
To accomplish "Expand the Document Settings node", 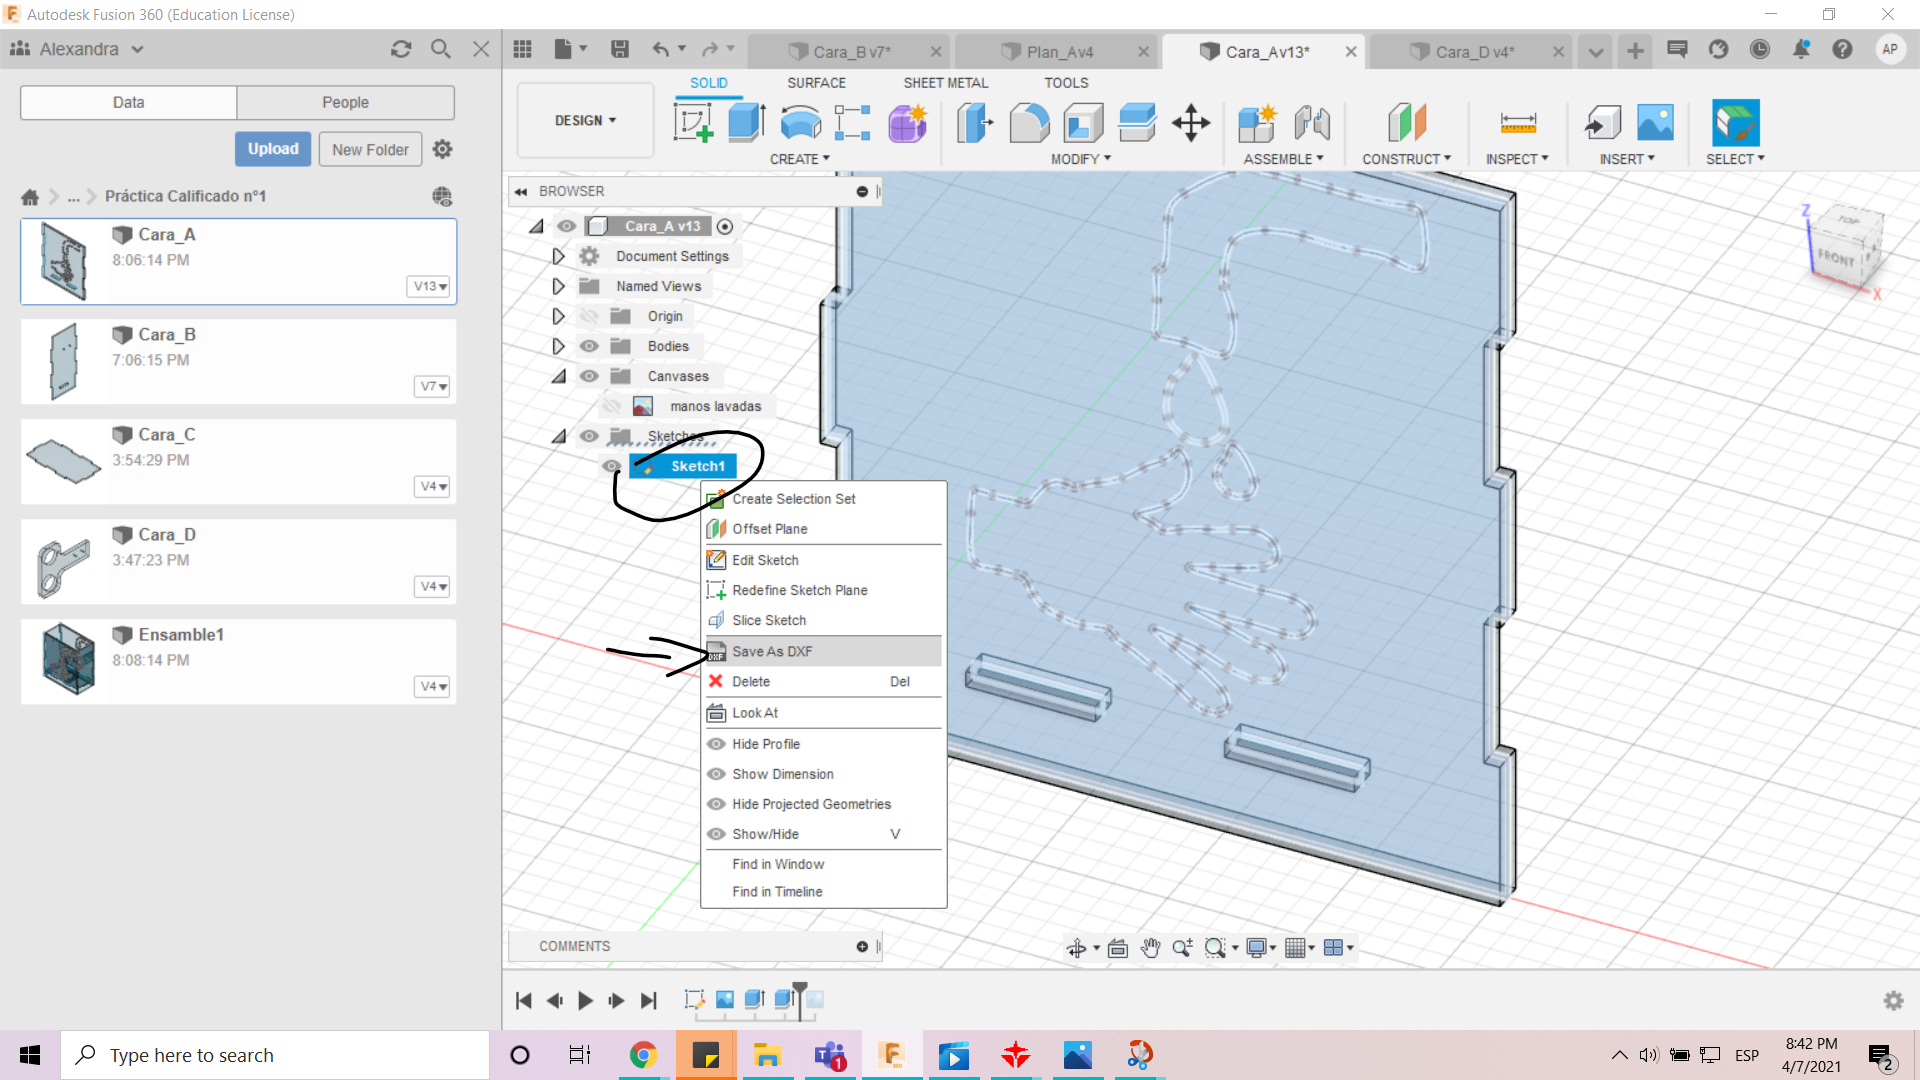I will (558, 256).
